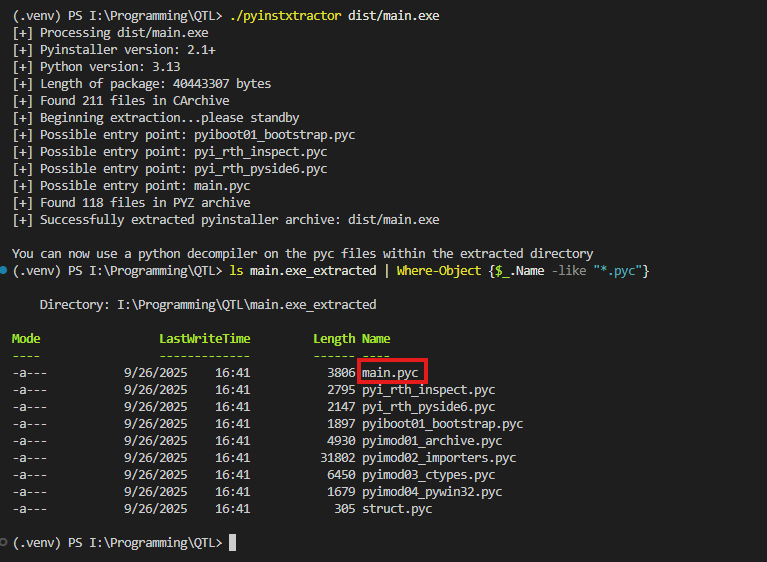Click pyimod01_archive.pyc in the listing

432,441
